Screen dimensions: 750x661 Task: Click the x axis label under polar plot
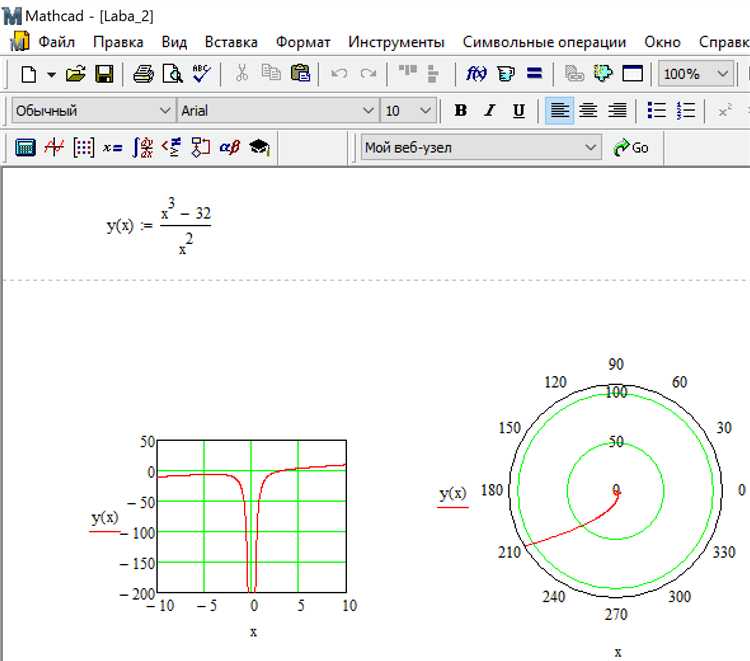(x=618, y=652)
